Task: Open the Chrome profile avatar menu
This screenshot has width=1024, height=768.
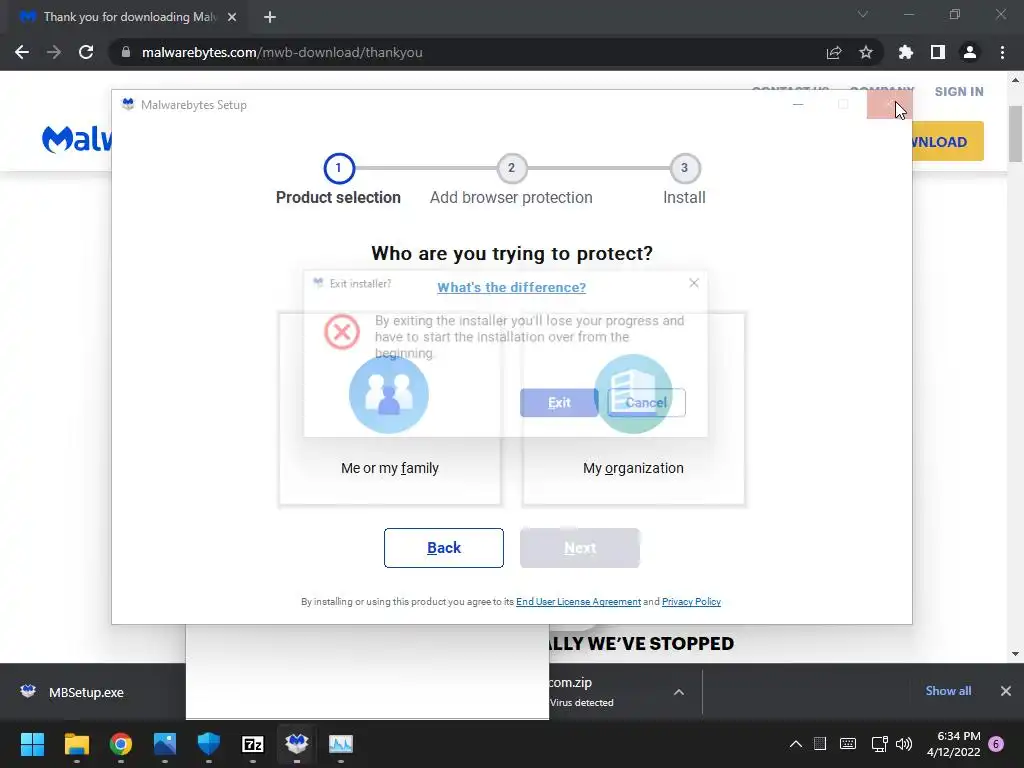Action: (x=970, y=52)
